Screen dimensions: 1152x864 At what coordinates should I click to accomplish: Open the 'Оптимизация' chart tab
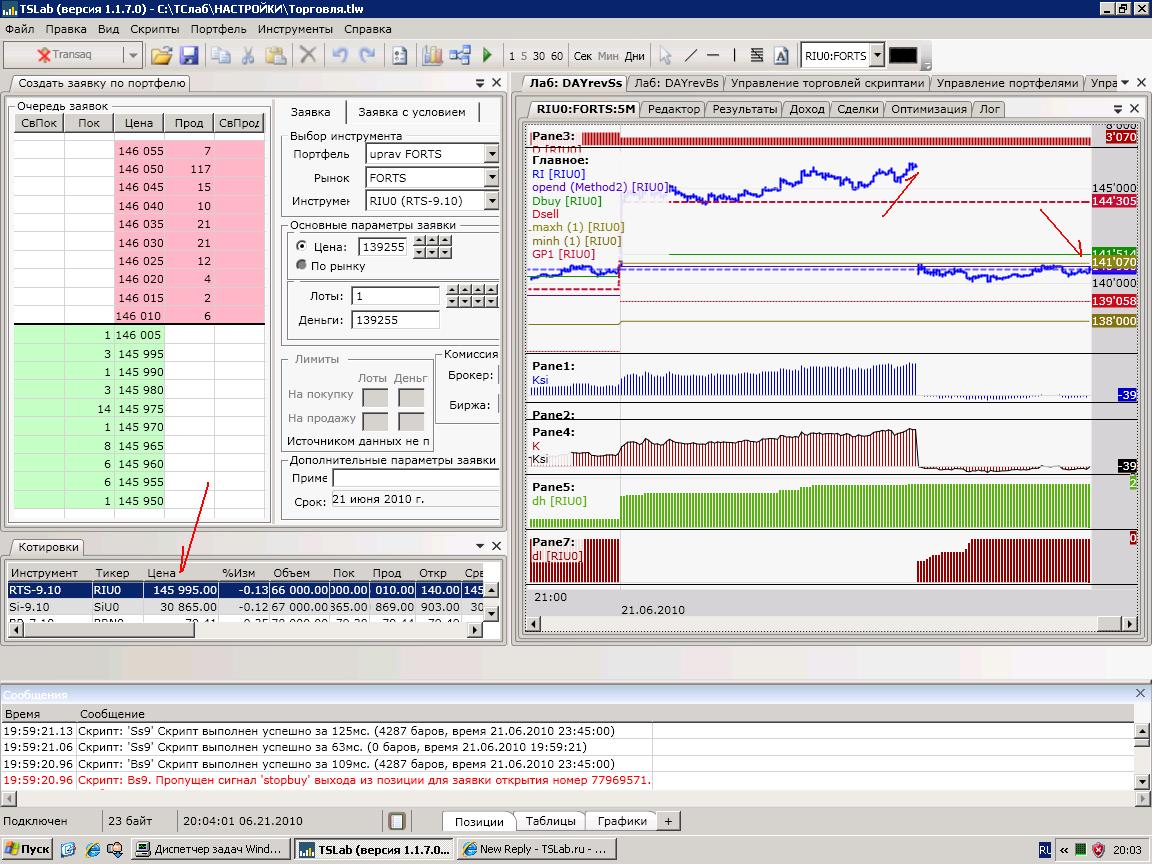929,109
